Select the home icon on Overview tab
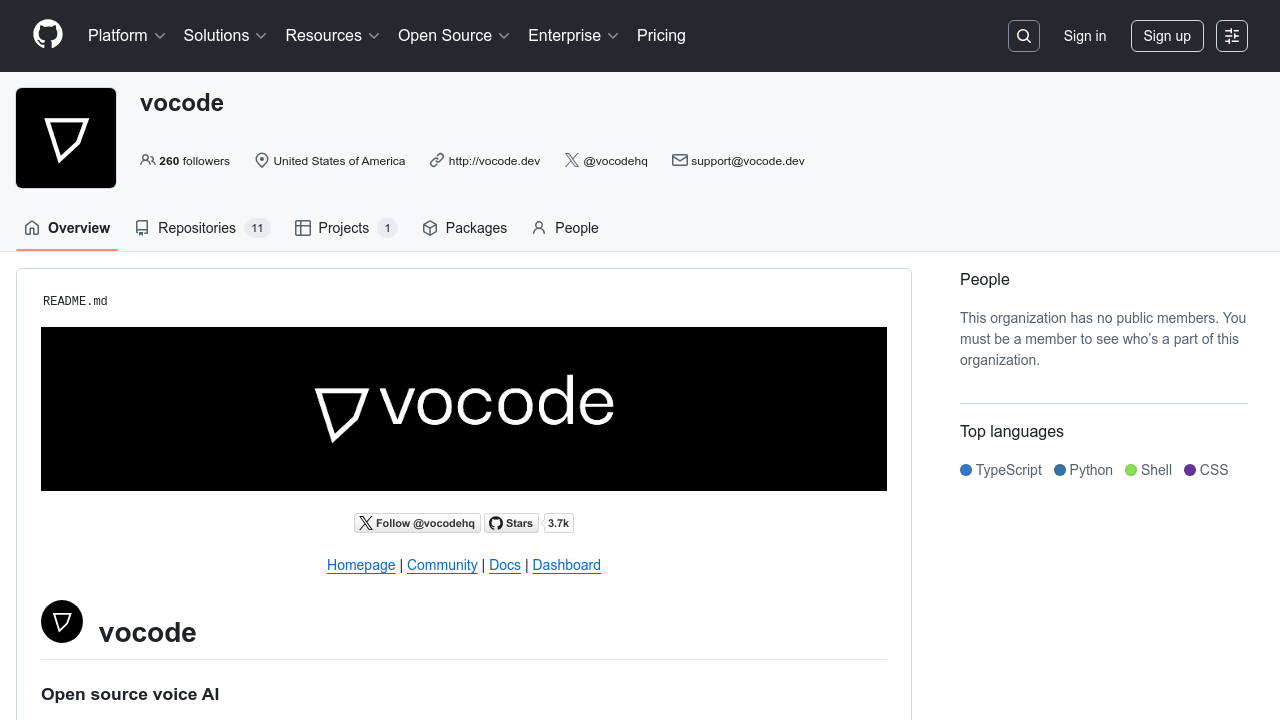Image resolution: width=1280 pixels, height=720 pixels. click(31, 228)
